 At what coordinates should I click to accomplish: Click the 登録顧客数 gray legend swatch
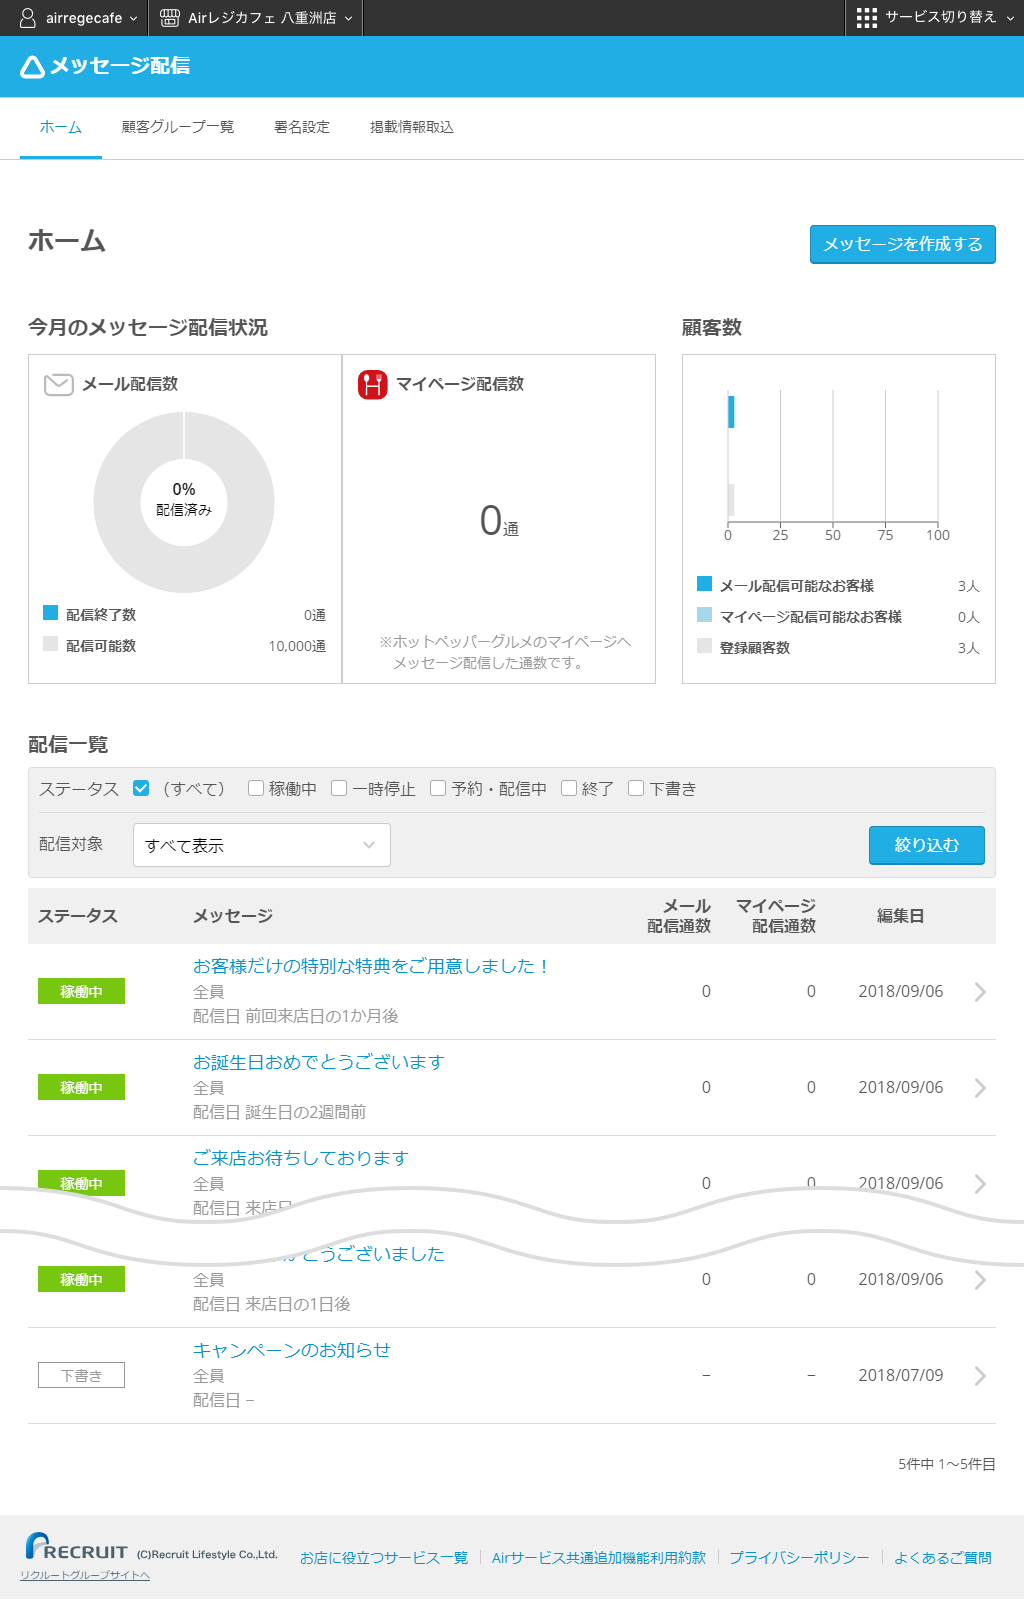705,646
